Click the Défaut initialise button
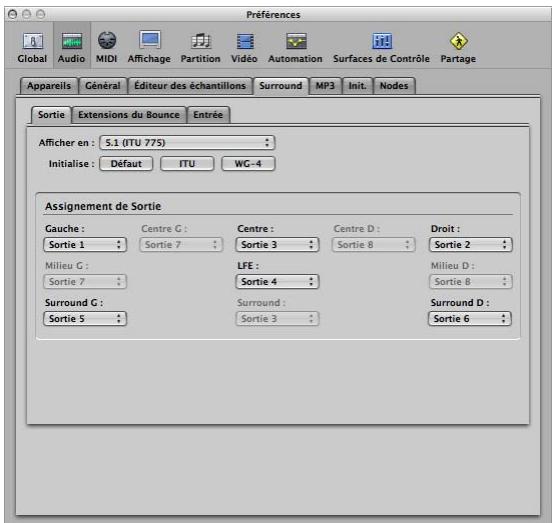 [126, 164]
